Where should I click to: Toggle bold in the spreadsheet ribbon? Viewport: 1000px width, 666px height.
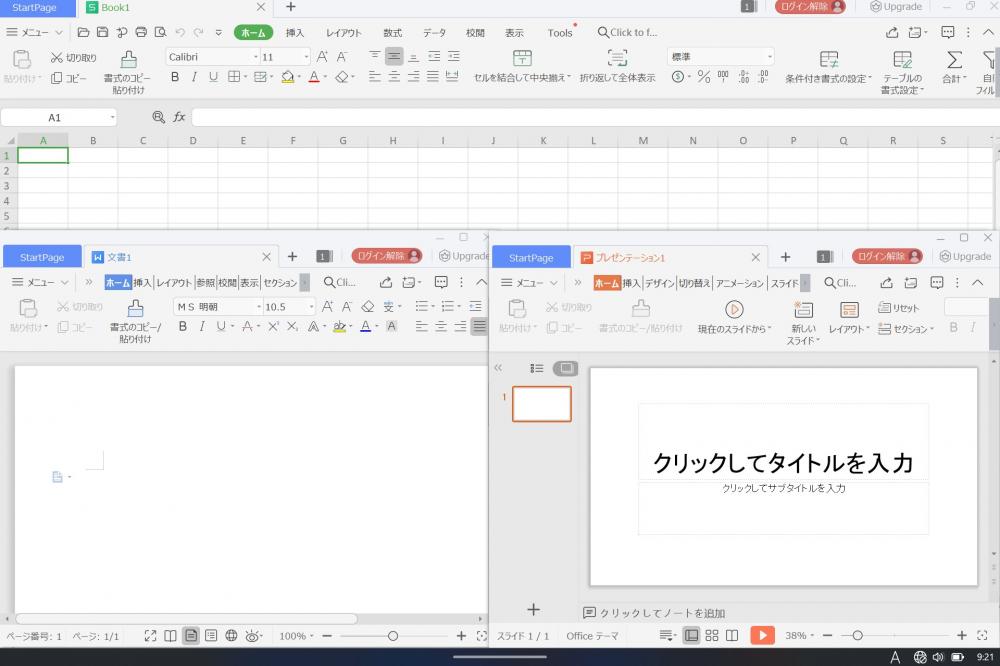175,77
